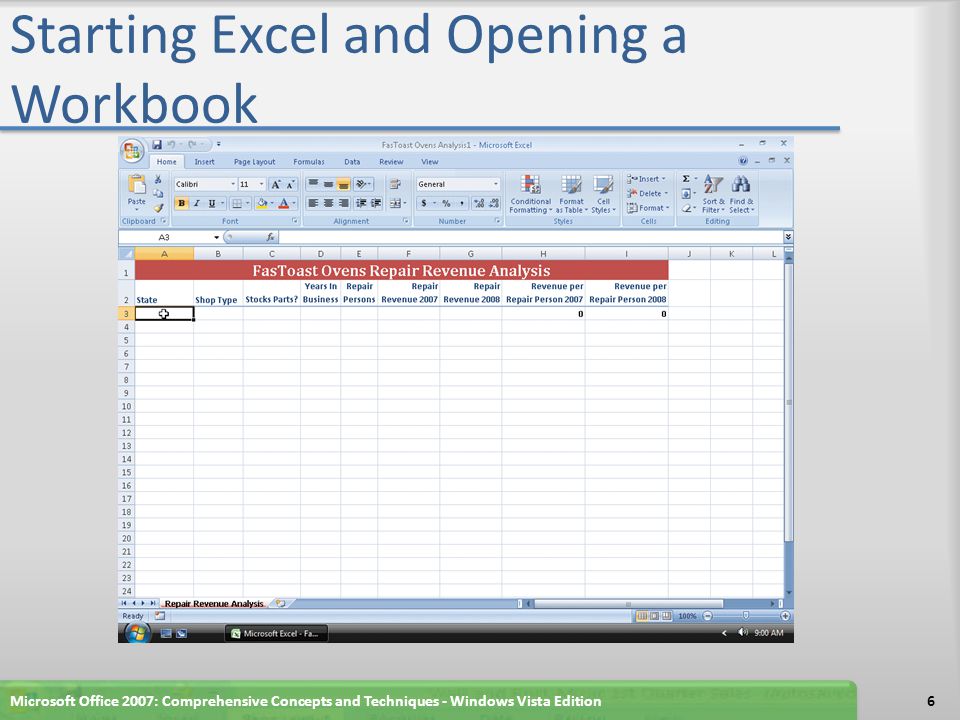Apply comma style number format
This screenshot has height=720, width=960.
pyautogui.click(x=461, y=203)
